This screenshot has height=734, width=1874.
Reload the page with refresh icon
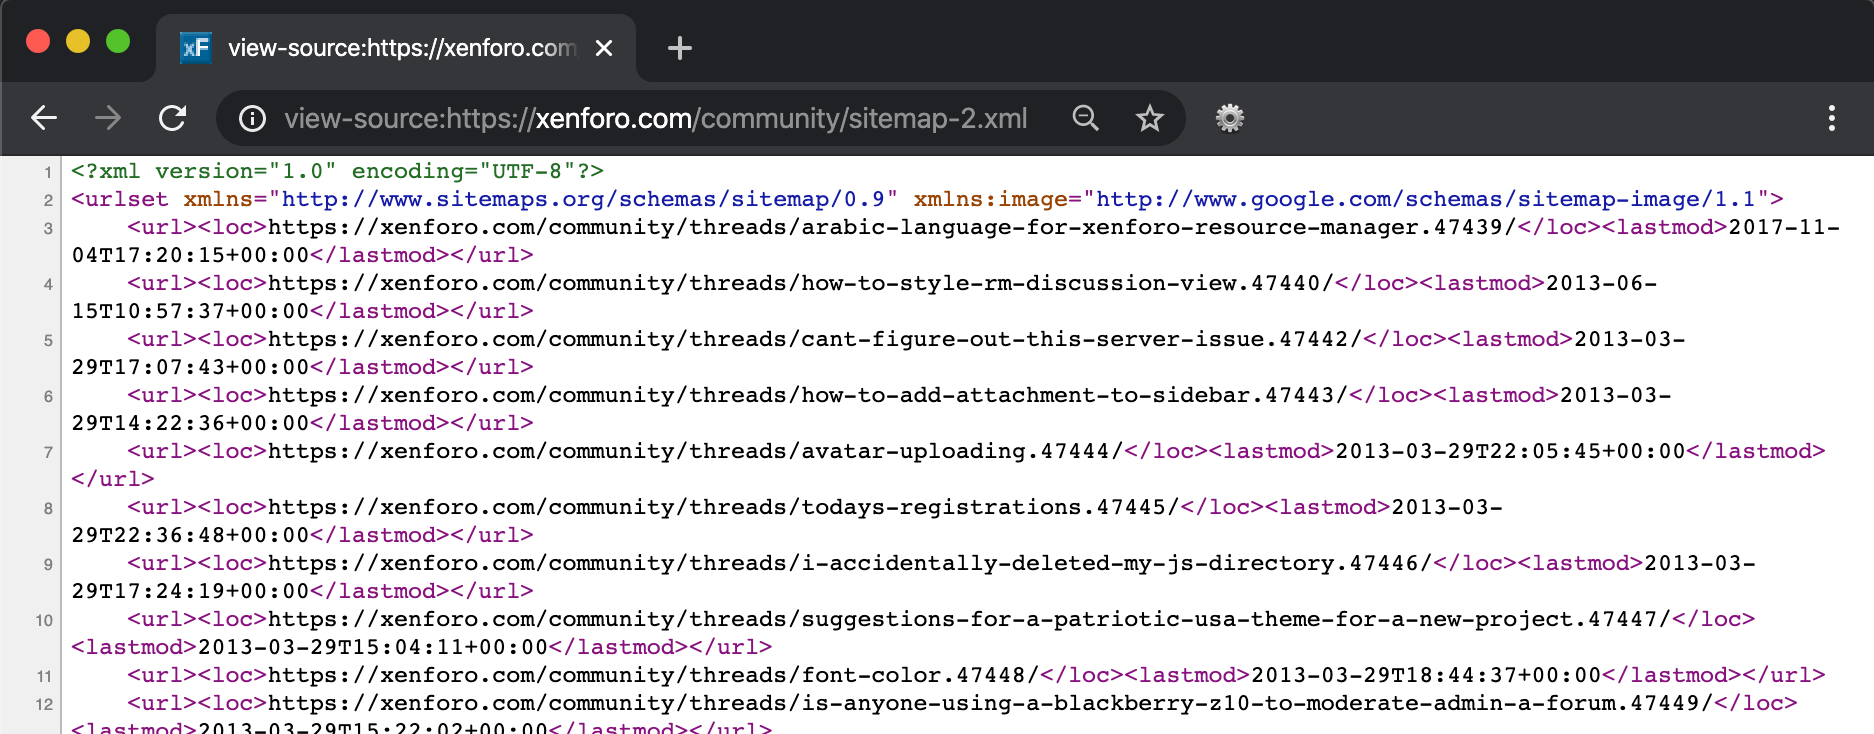173,118
